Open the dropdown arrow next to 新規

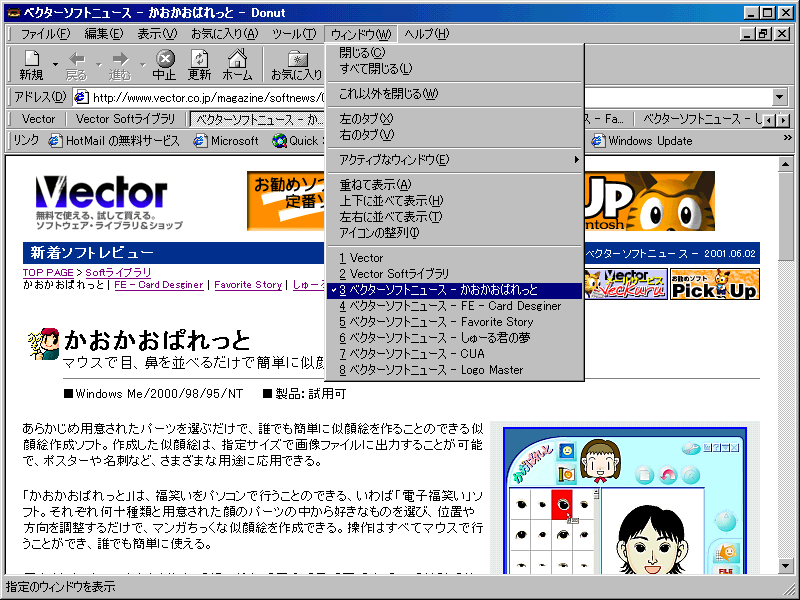pyautogui.click(x=55, y=65)
